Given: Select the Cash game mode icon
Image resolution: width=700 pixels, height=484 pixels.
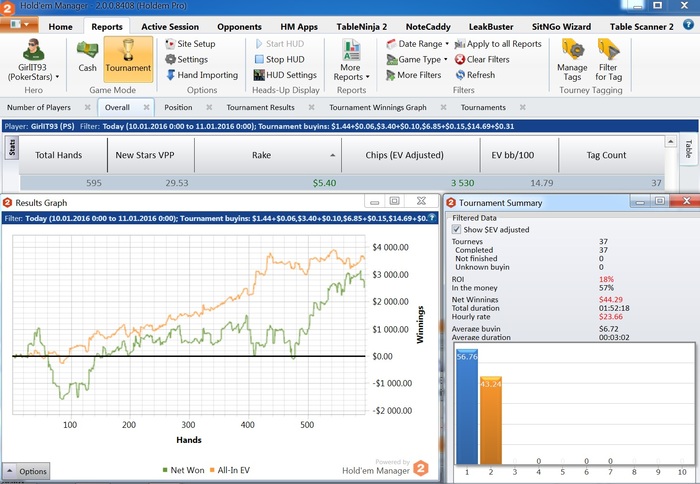Looking at the screenshot, I should pyautogui.click(x=87, y=56).
